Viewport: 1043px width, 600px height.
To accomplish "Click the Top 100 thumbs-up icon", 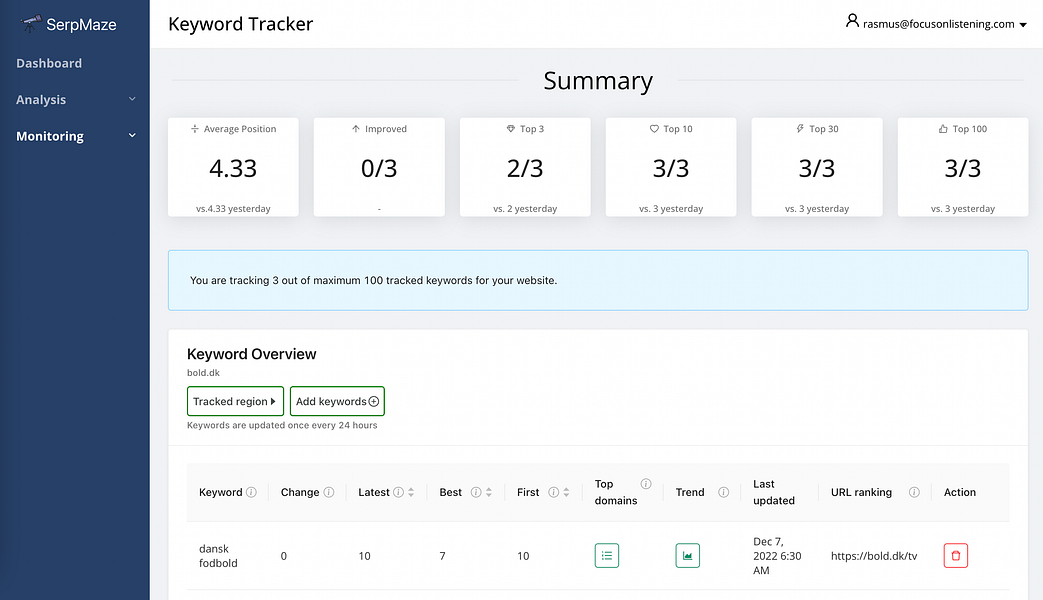I will (x=943, y=128).
